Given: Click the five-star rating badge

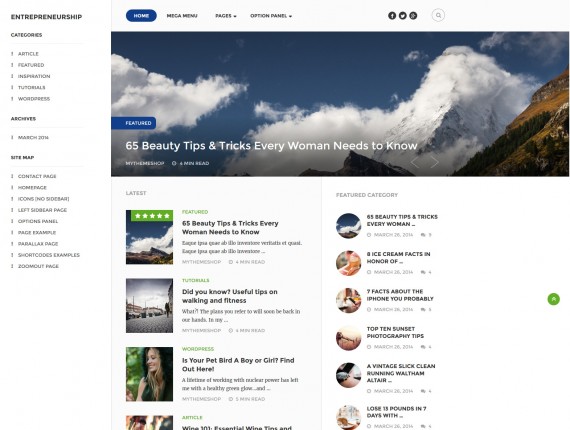Looking at the screenshot, I should 152,216.
